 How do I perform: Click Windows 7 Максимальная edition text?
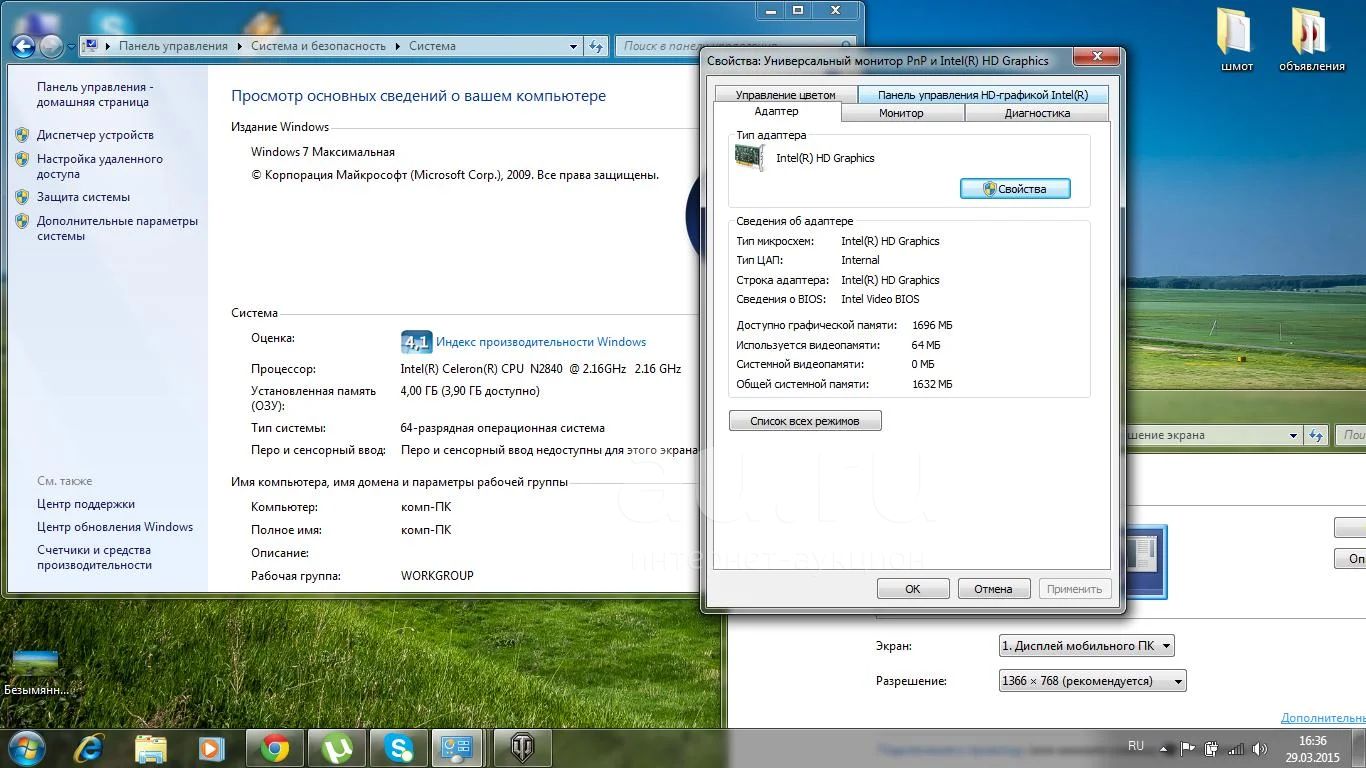[x=323, y=152]
